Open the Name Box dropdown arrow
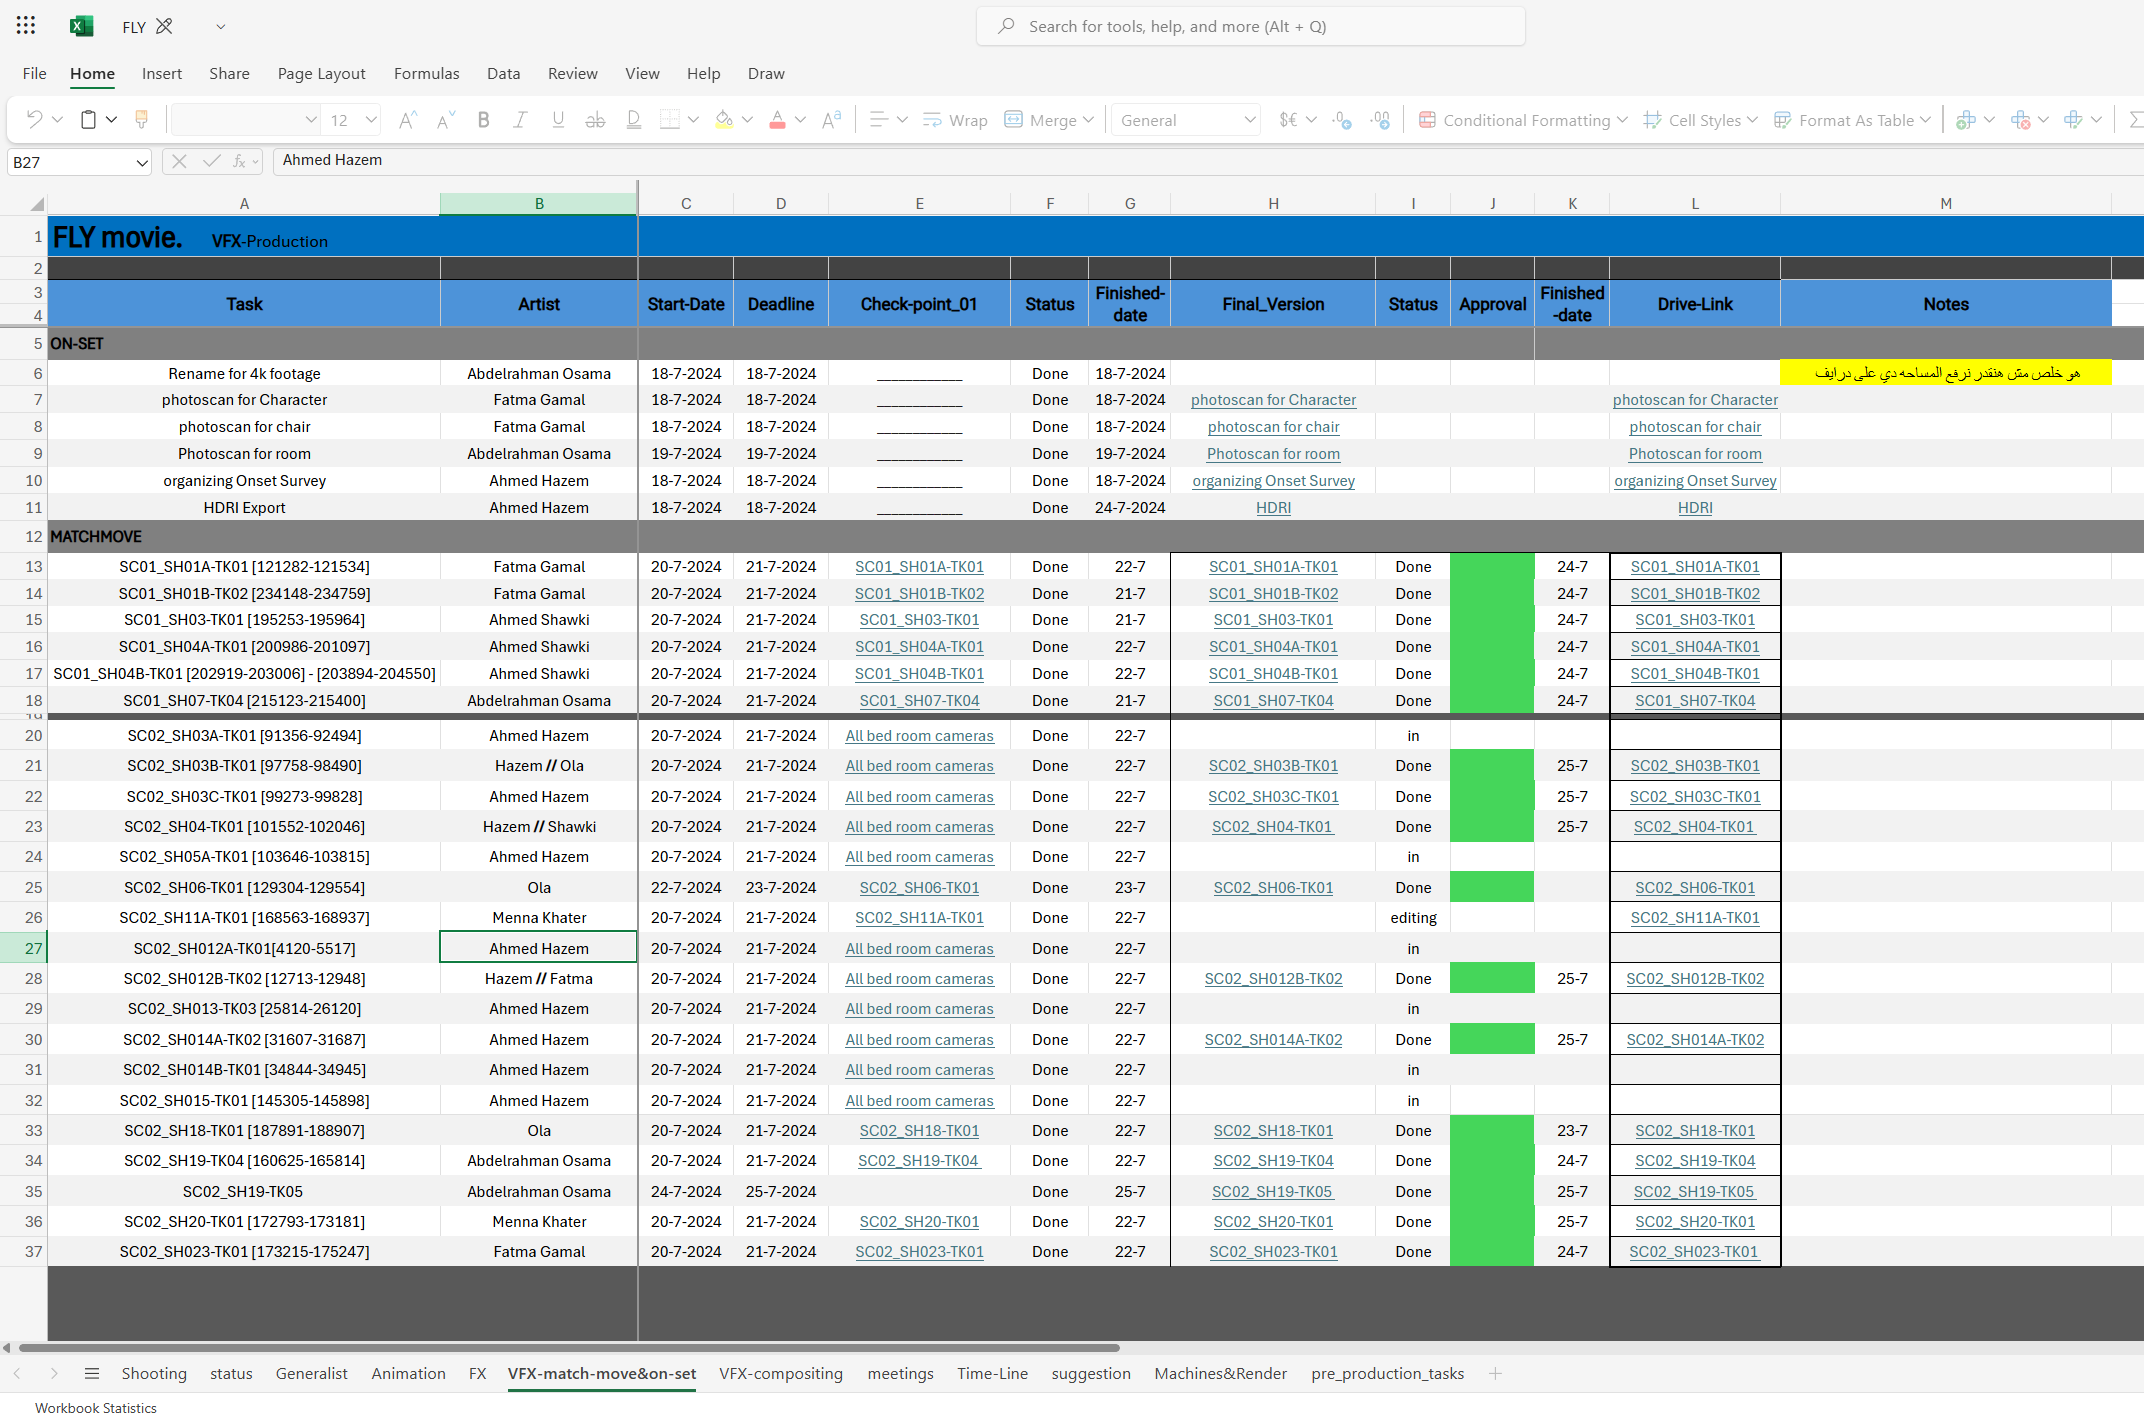 coord(141,162)
